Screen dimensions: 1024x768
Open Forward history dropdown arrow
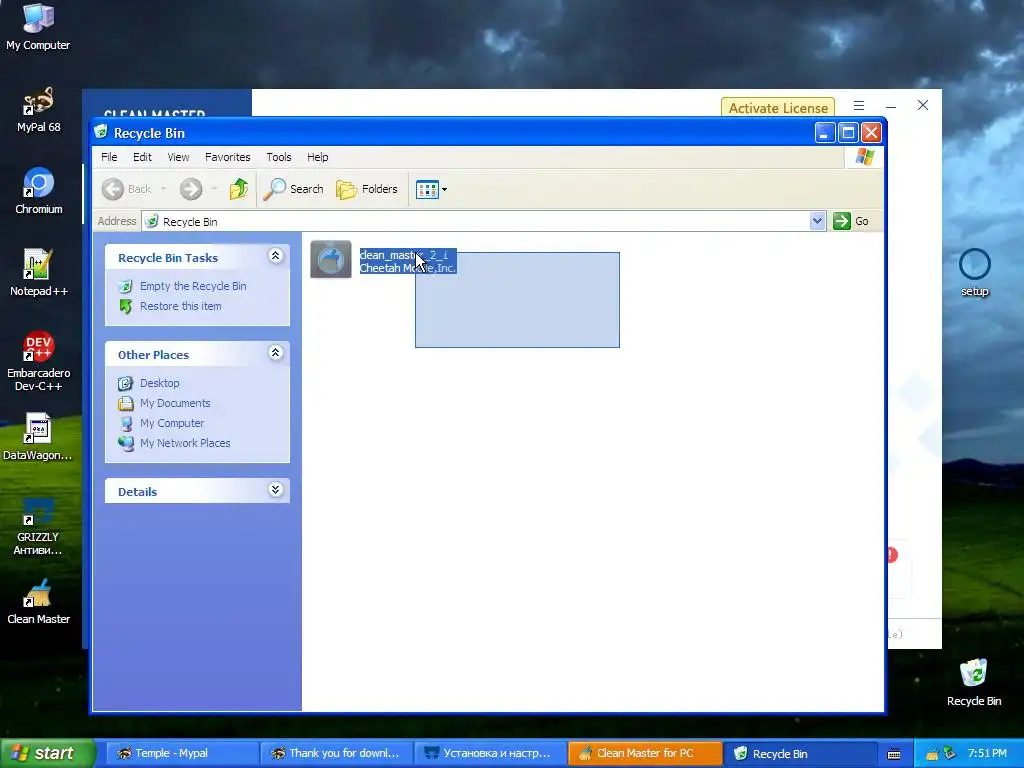(x=214, y=189)
